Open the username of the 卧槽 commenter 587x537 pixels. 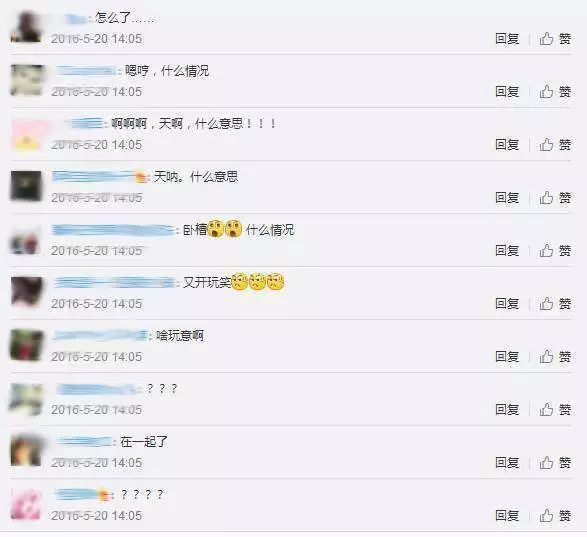pyautogui.click(x=112, y=230)
